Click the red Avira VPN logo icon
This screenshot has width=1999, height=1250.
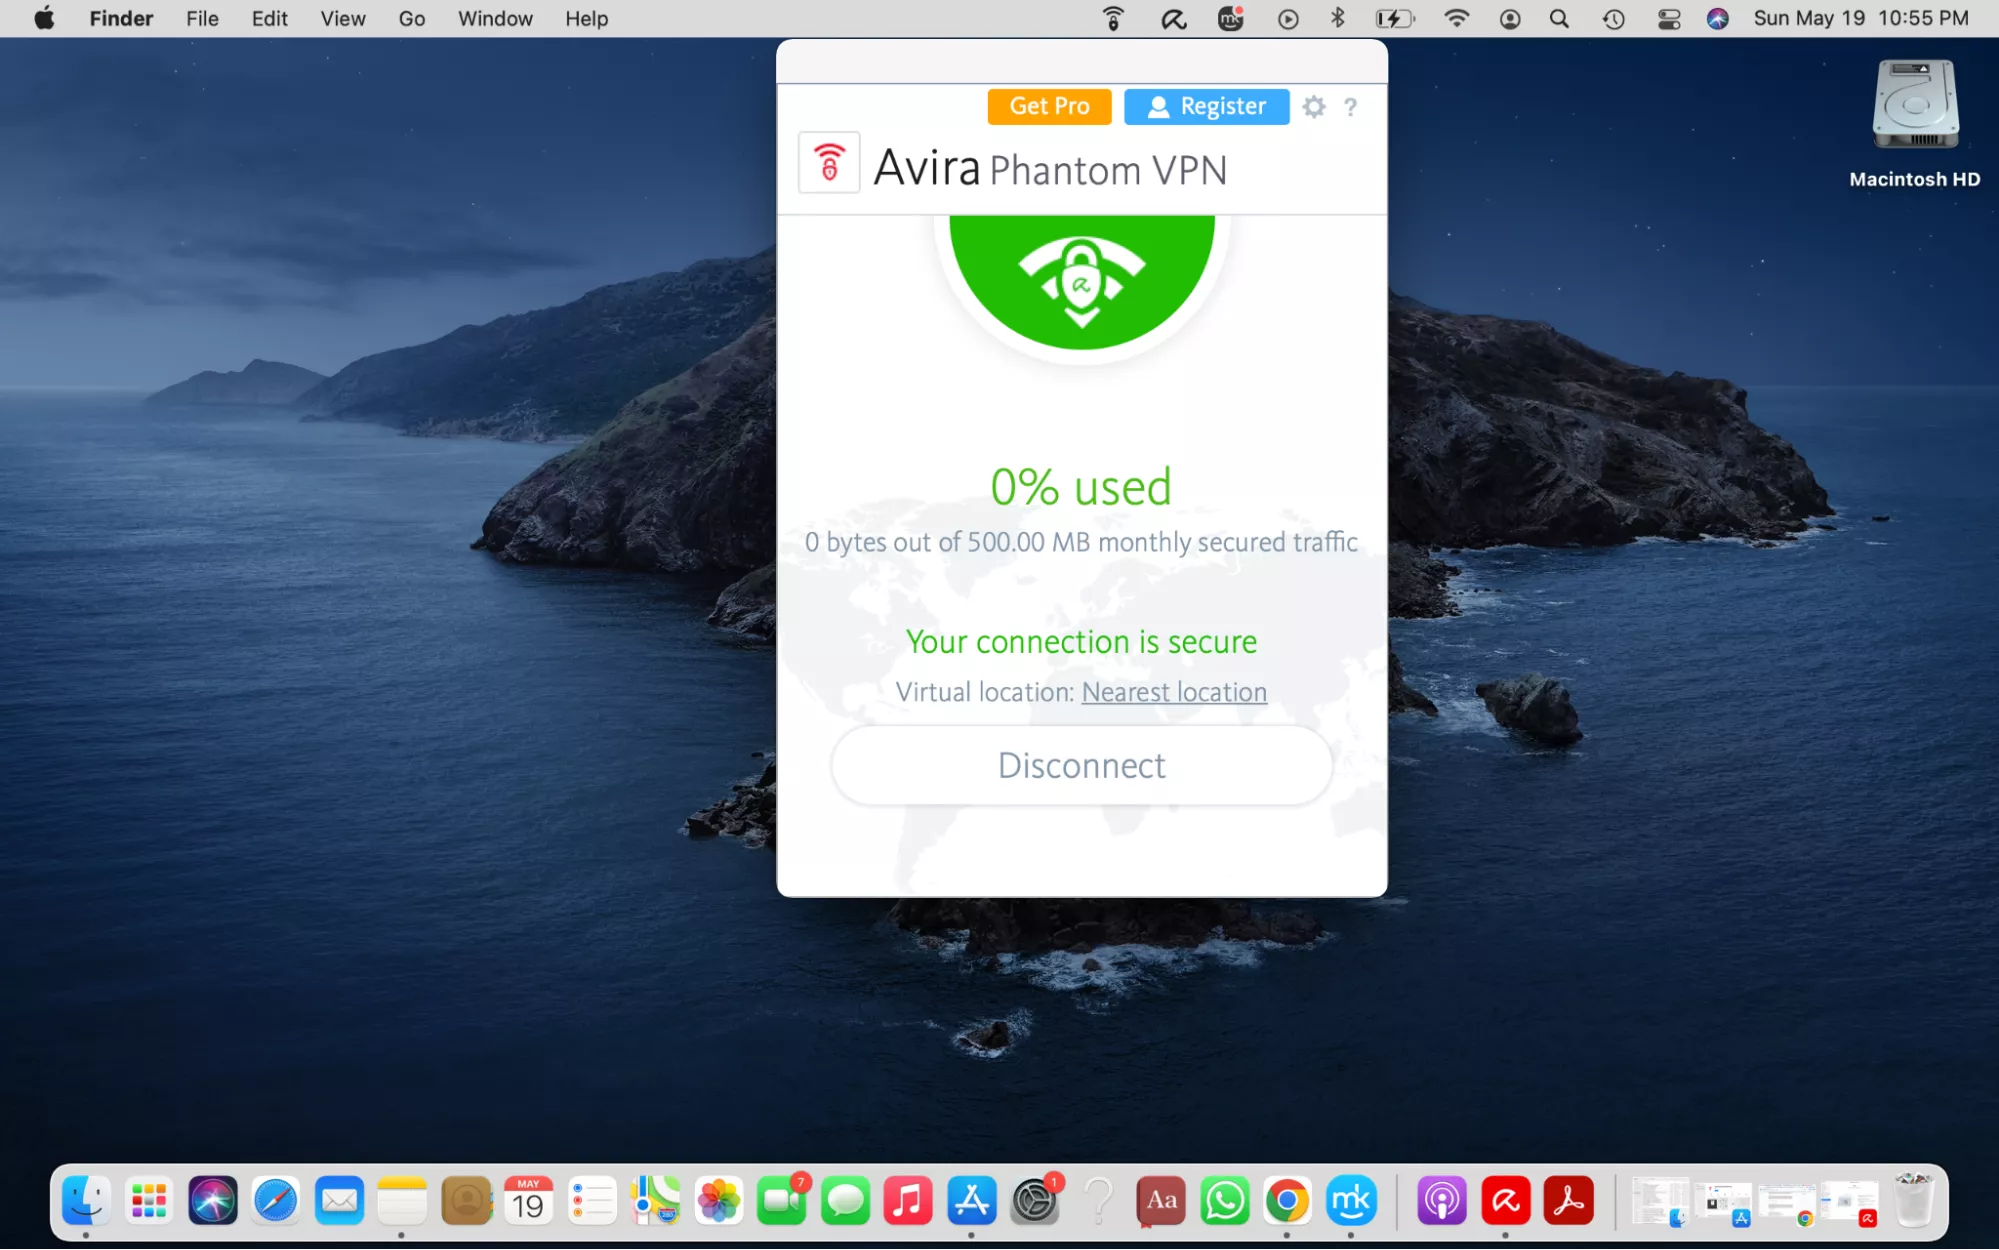point(829,162)
